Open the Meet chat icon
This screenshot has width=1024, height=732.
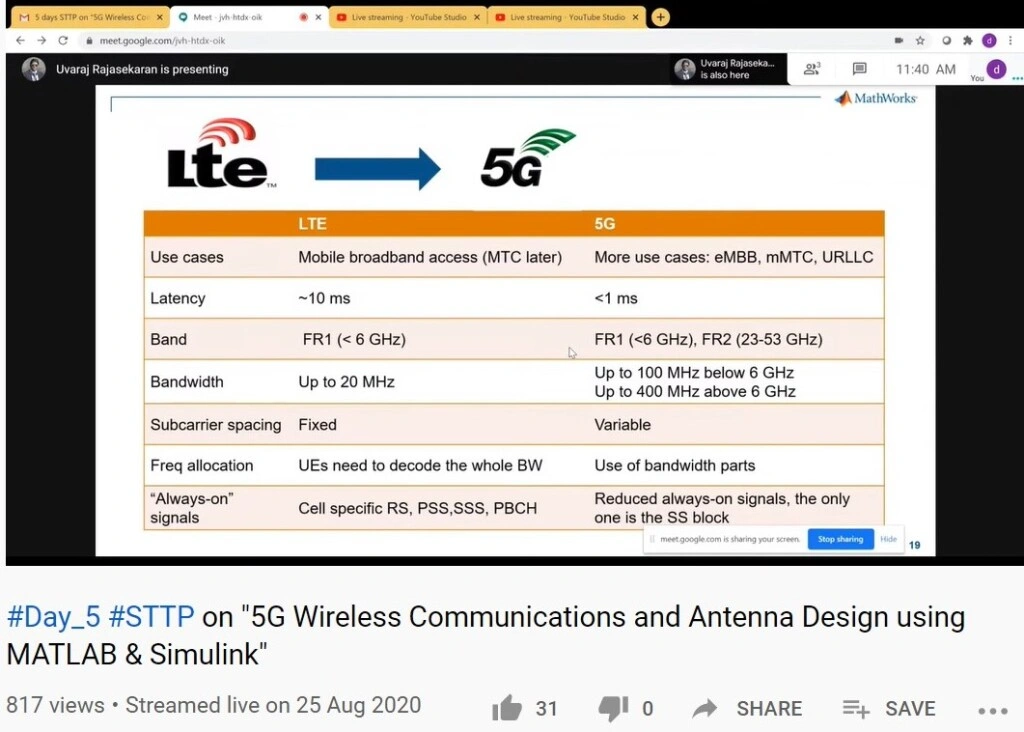tap(859, 69)
